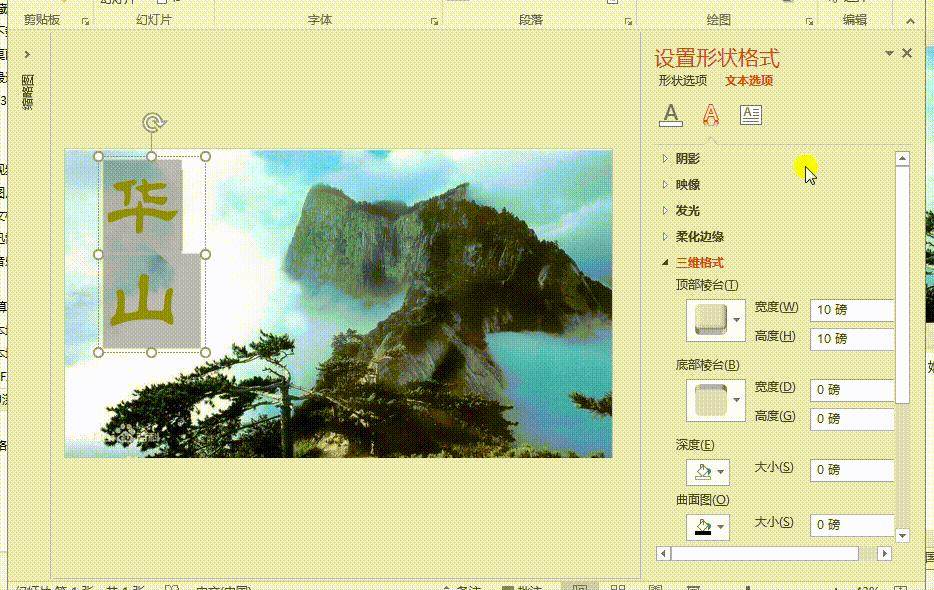Close the 设置形状格式 pane
The image size is (934, 590).
tap(907, 53)
